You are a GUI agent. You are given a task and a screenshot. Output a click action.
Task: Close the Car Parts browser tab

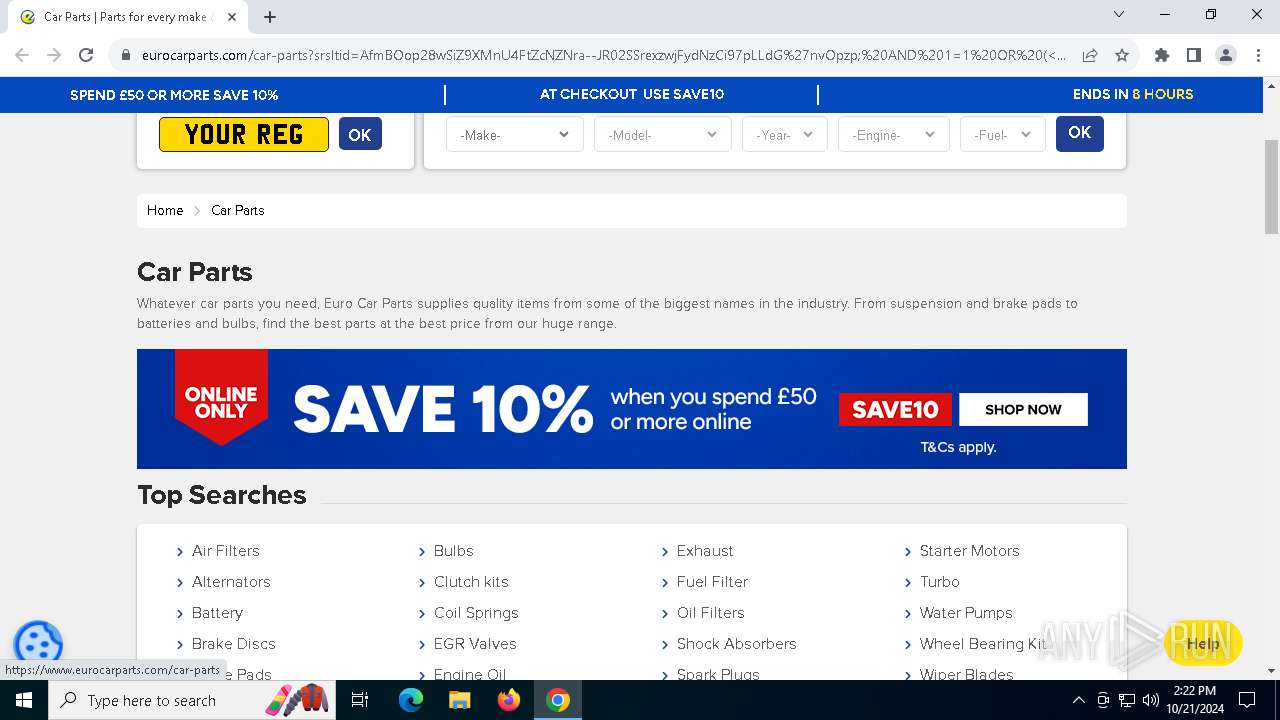[x=232, y=16]
